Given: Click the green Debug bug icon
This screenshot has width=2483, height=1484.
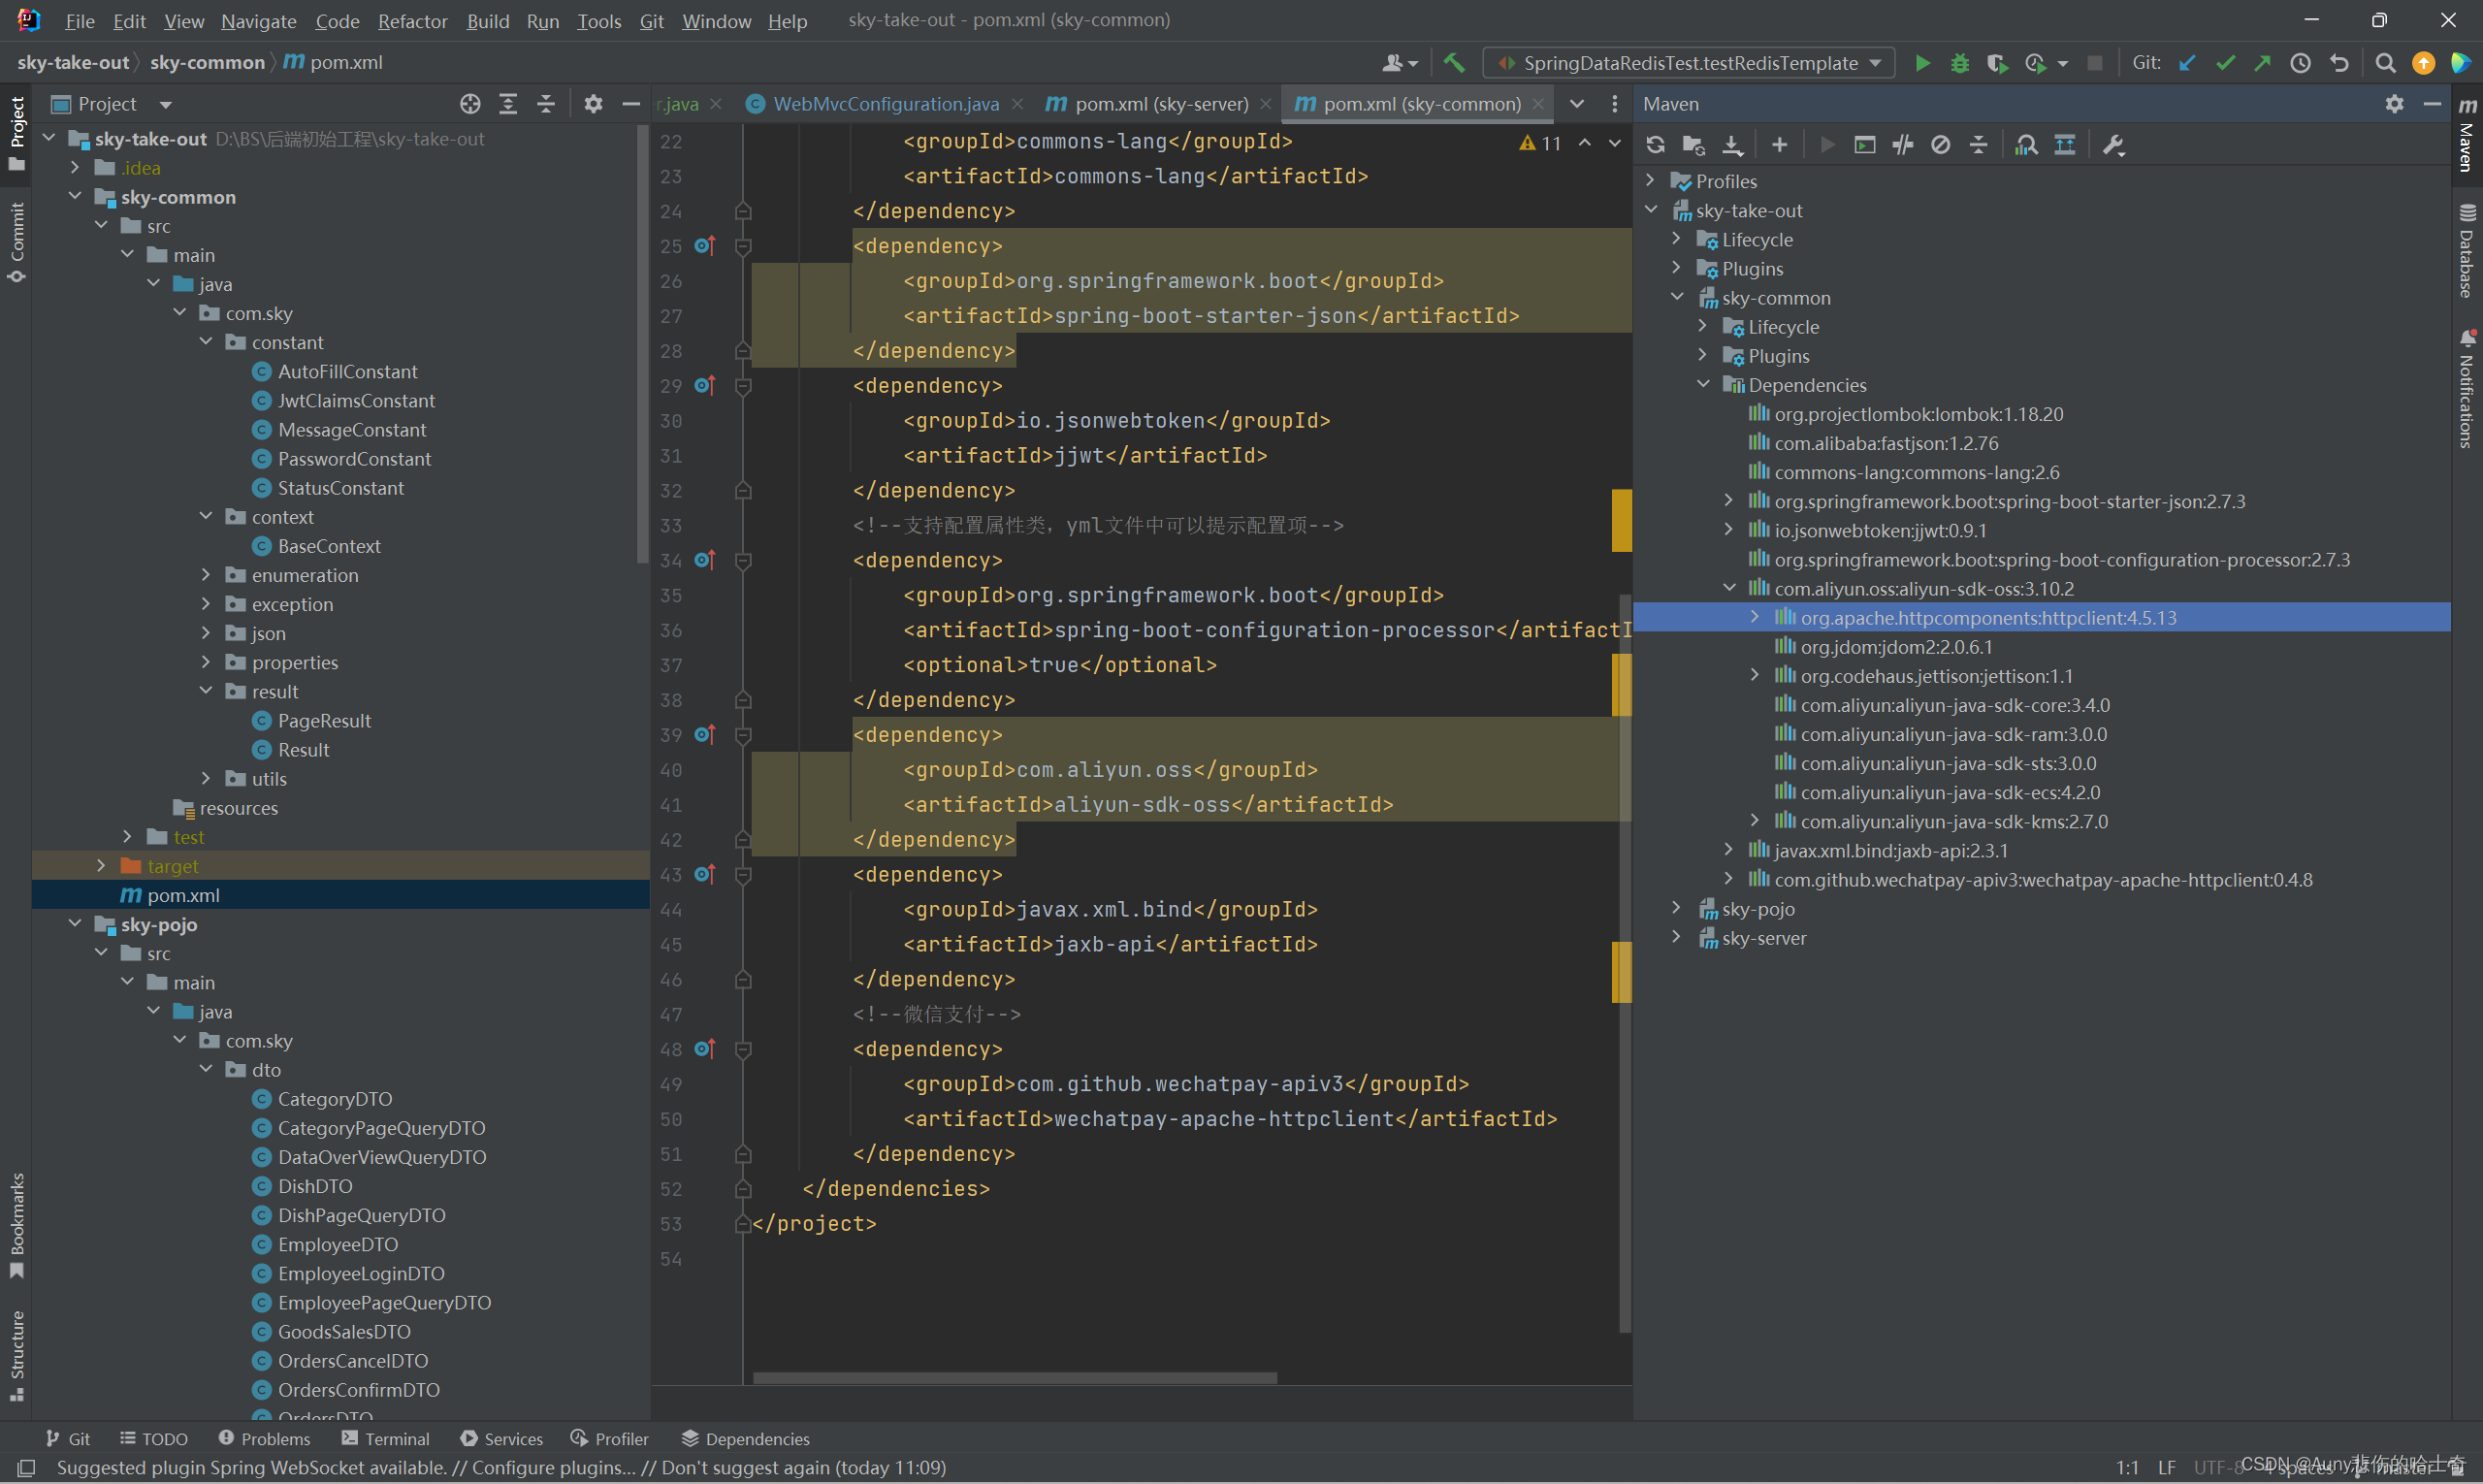Looking at the screenshot, I should click(1959, 63).
